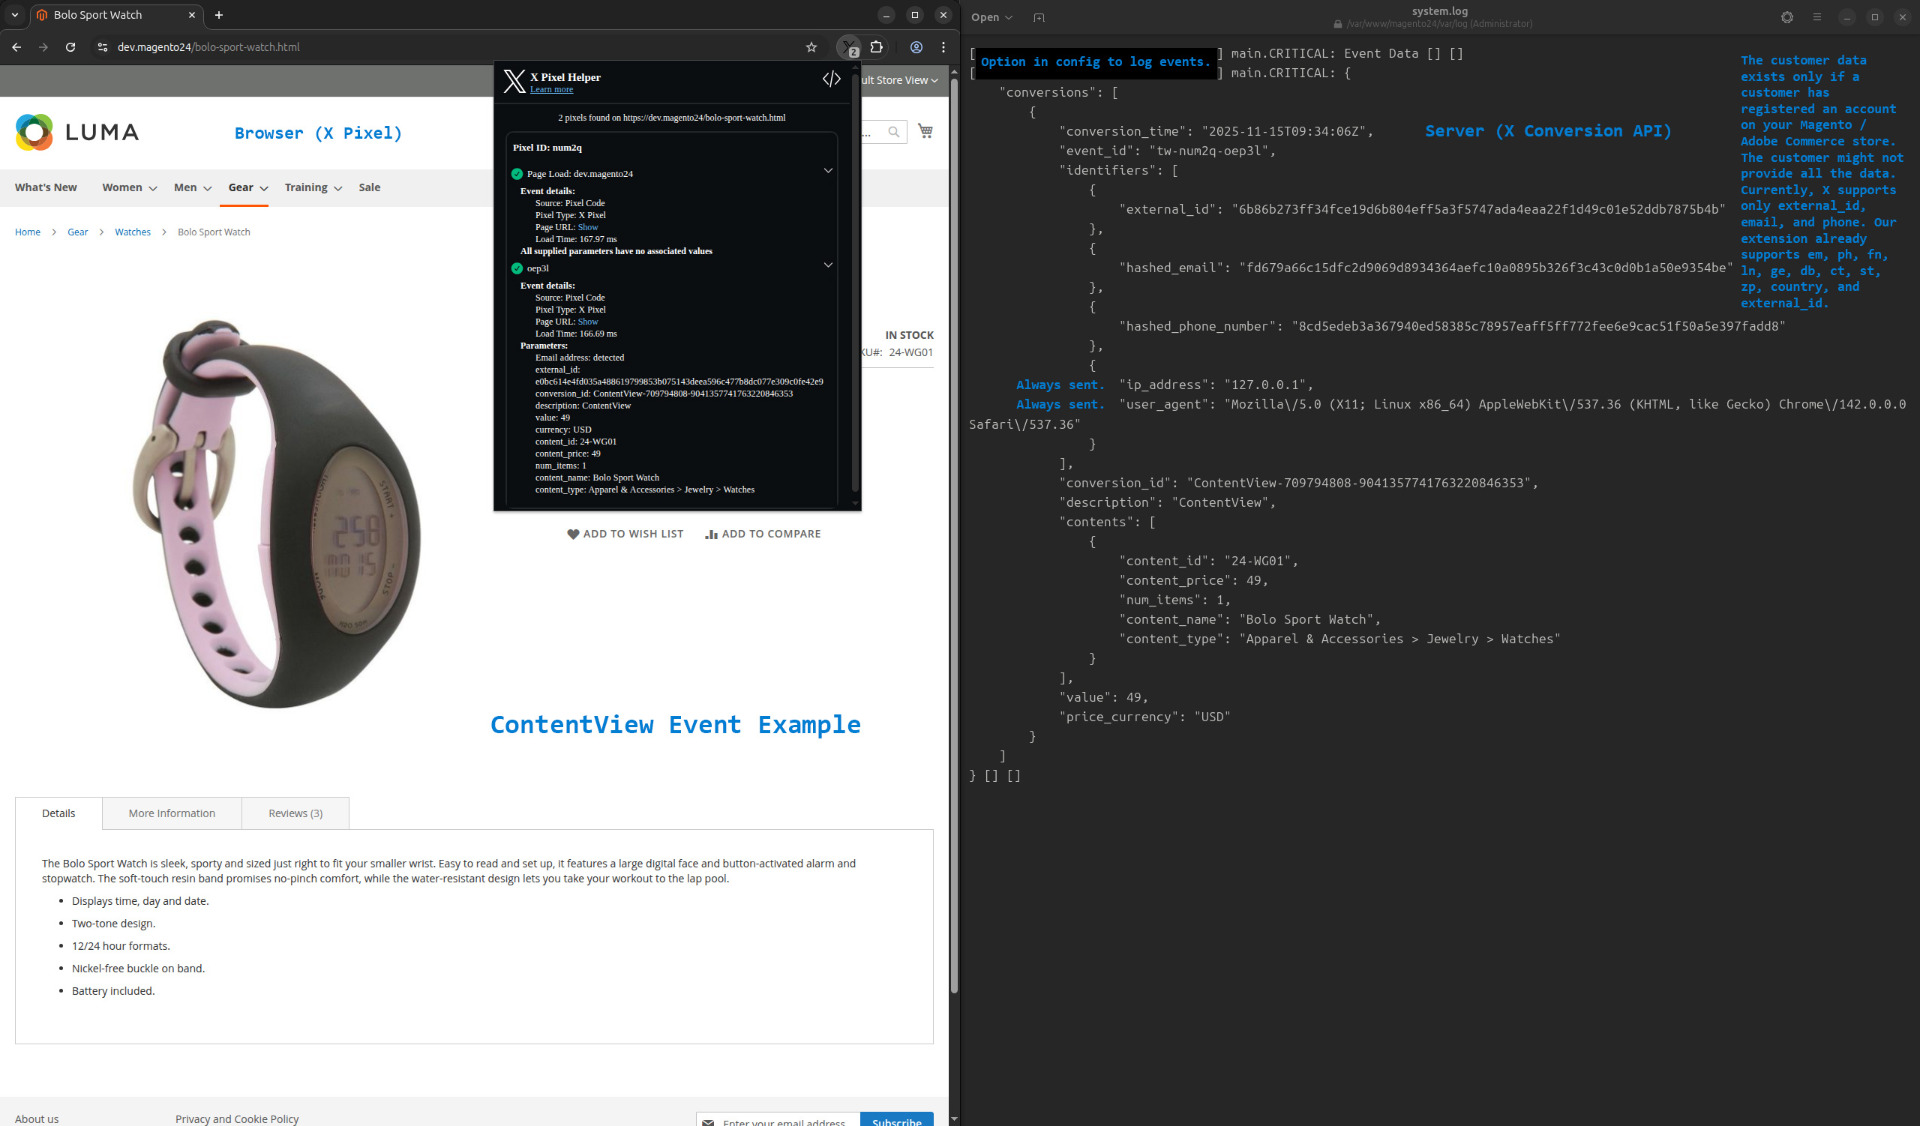Open the Chrome profile icon

[916, 47]
